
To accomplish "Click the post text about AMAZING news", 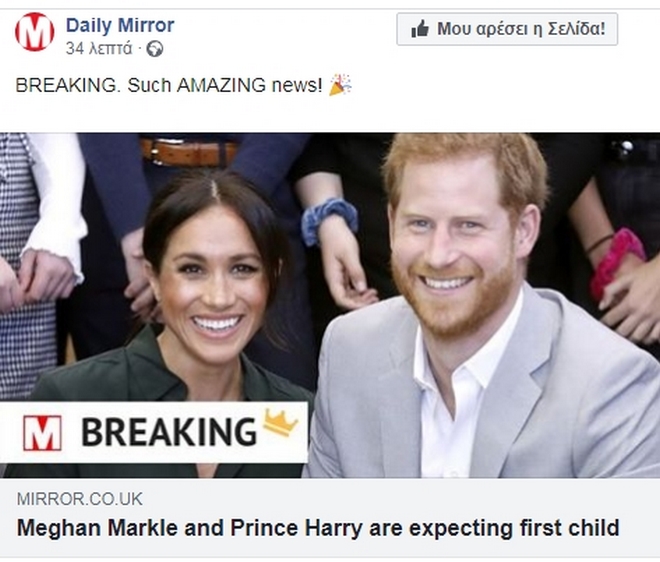I will coord(168,86).
